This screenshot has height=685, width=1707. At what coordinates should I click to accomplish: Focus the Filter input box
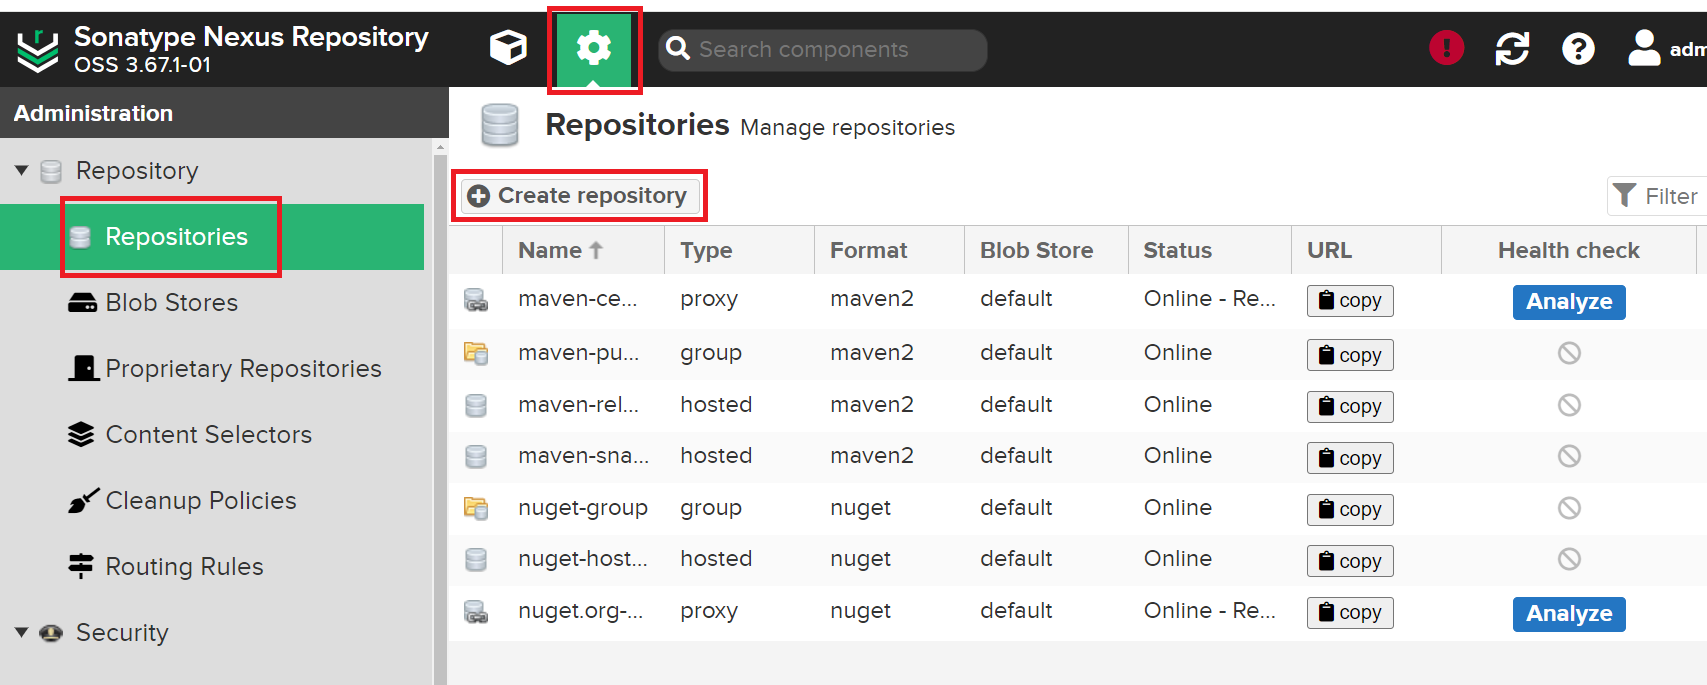click(x=1657, y=196)
